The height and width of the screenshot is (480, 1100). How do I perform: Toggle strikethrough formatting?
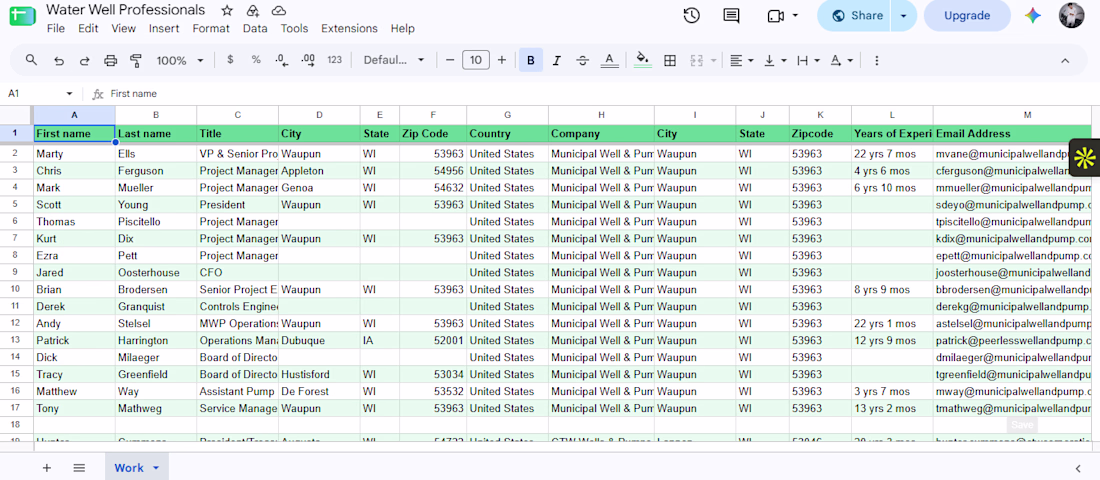(582, 61)
